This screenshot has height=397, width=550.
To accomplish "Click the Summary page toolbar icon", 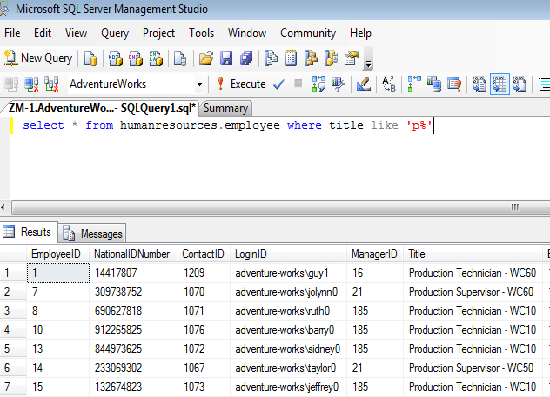I will click(x=291, y=58).
